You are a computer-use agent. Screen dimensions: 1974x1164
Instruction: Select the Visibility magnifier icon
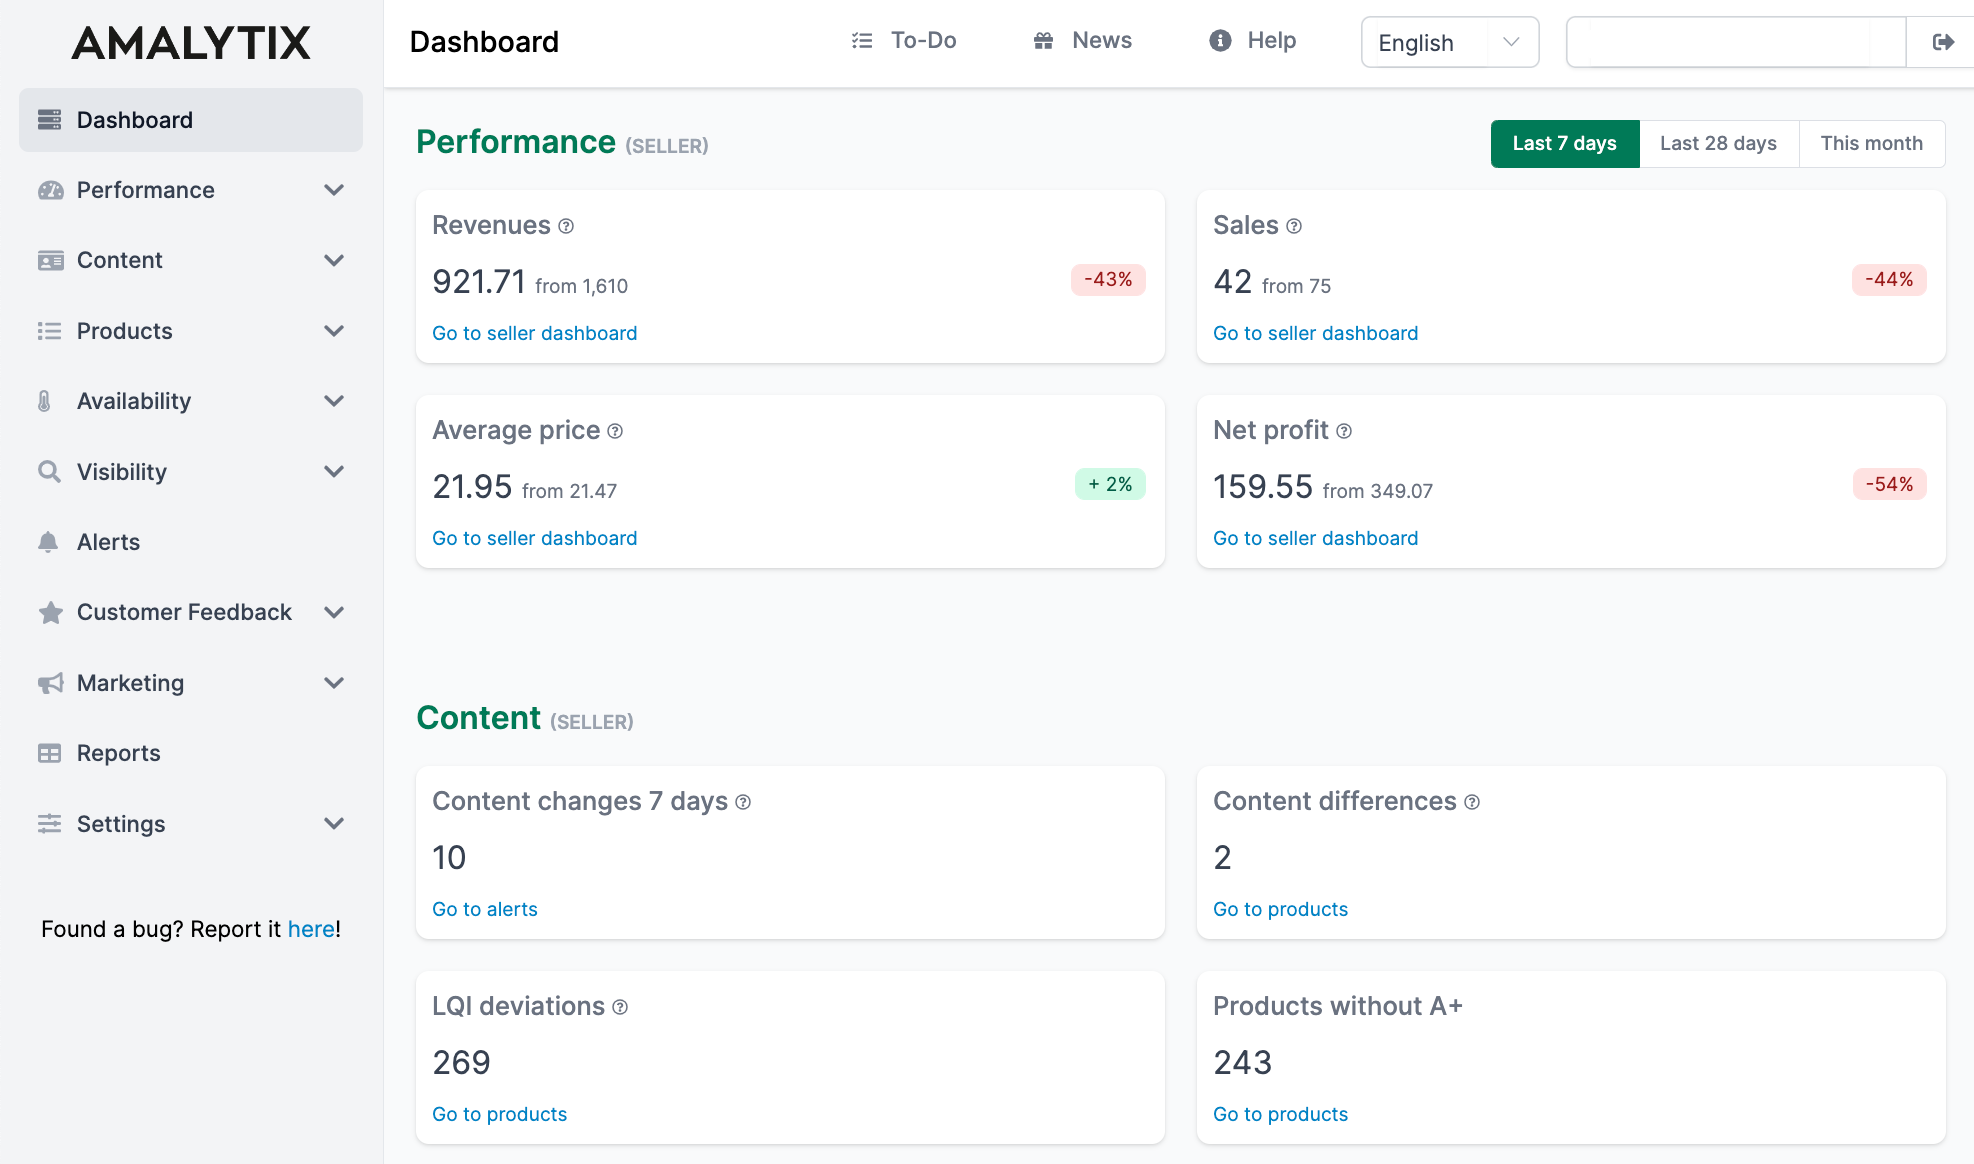pyautogui.click(x=50, y=471)
